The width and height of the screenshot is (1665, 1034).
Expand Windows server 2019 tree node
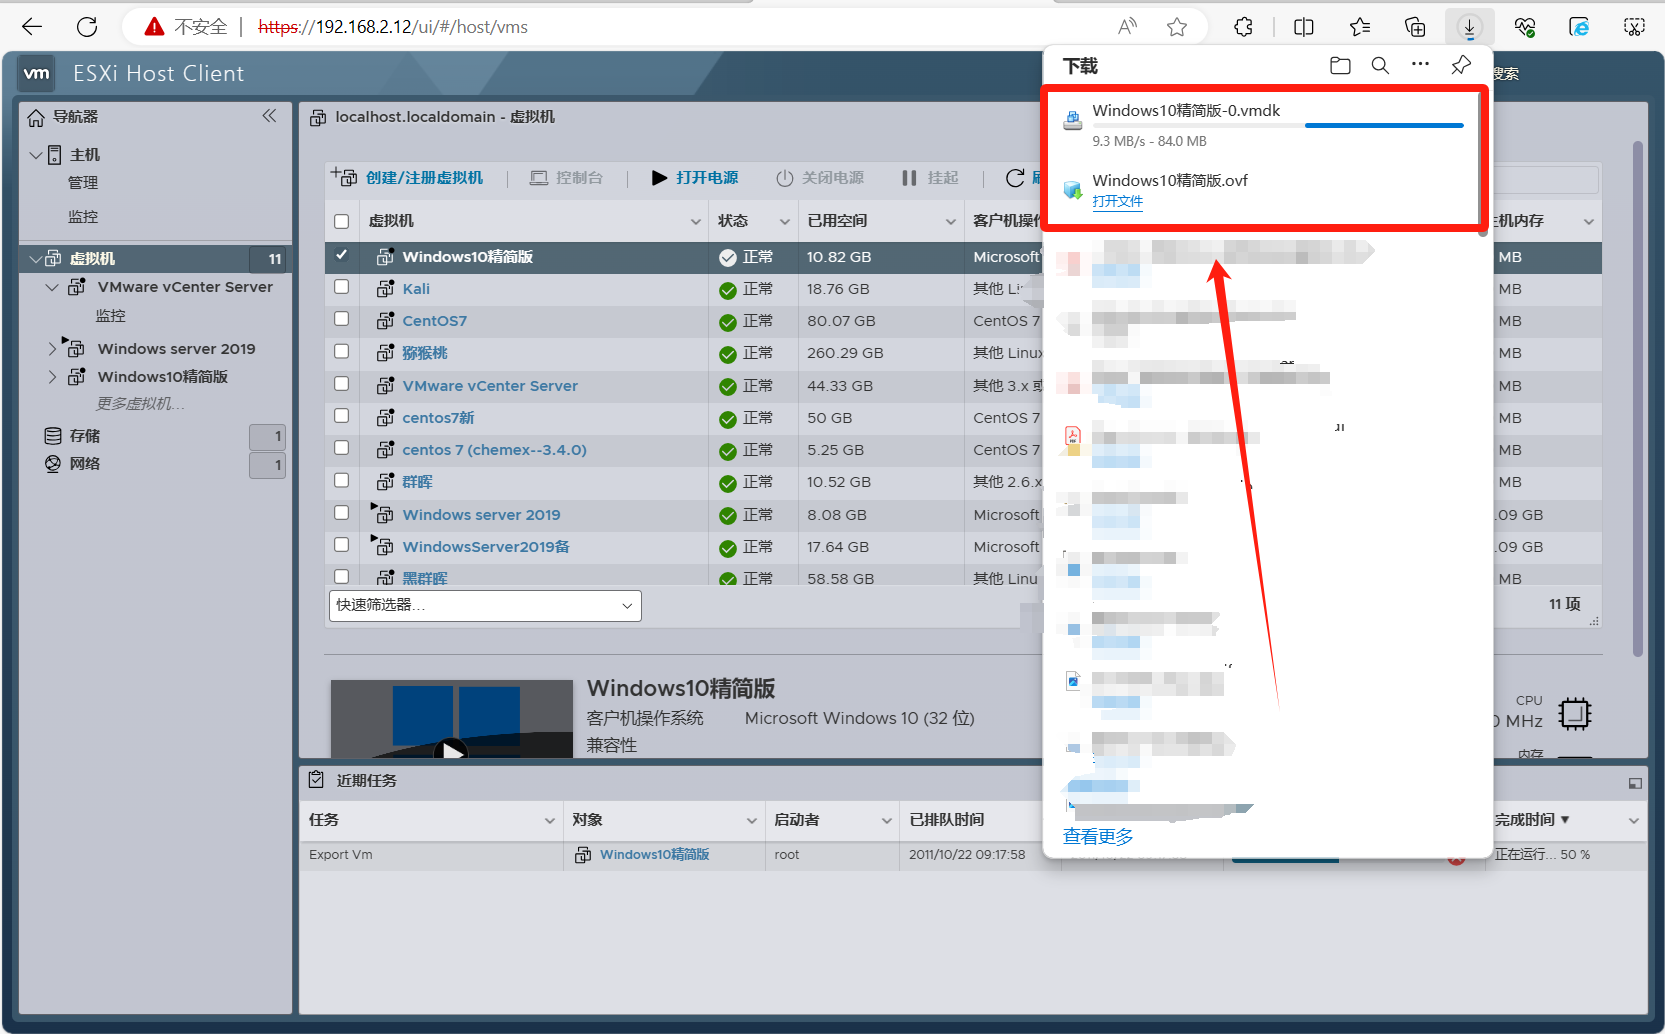(52, 349)
